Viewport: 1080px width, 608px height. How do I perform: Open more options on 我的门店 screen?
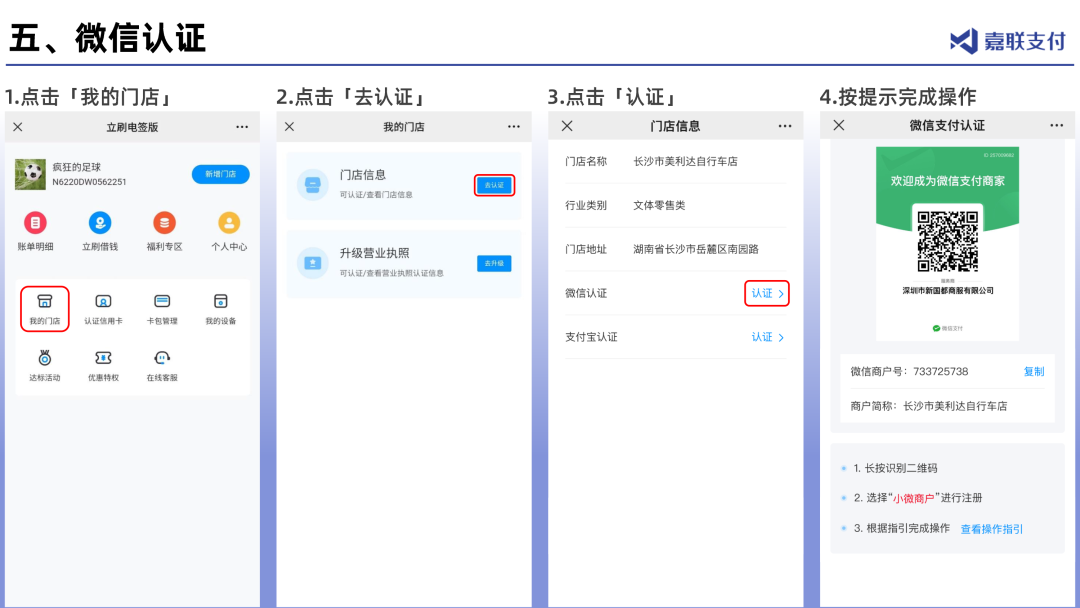(514, 127)
